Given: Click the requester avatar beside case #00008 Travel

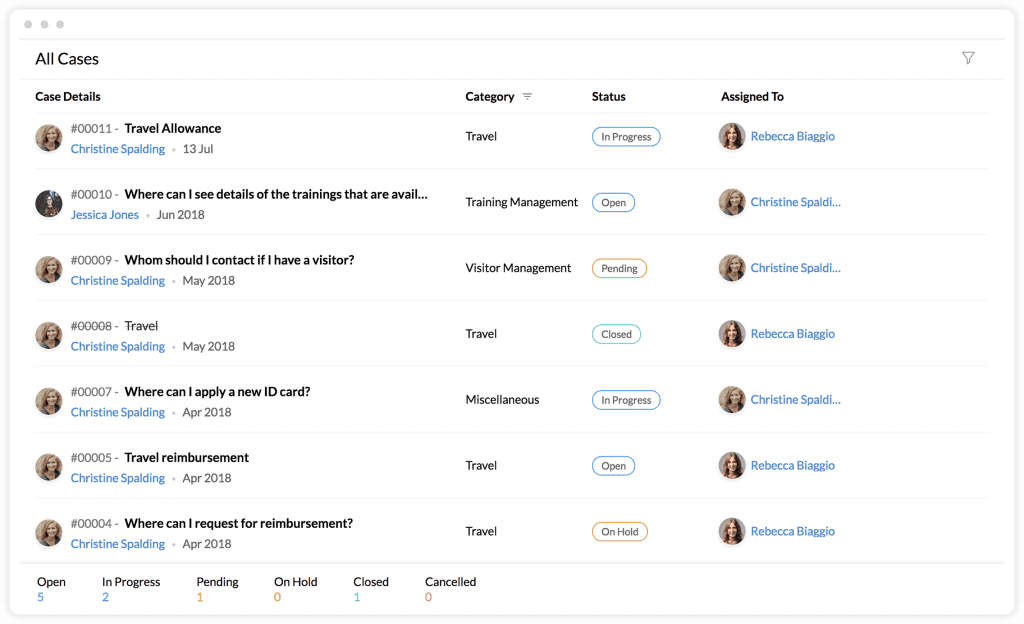Looking at the screenshot, I should tap(48, 334).
